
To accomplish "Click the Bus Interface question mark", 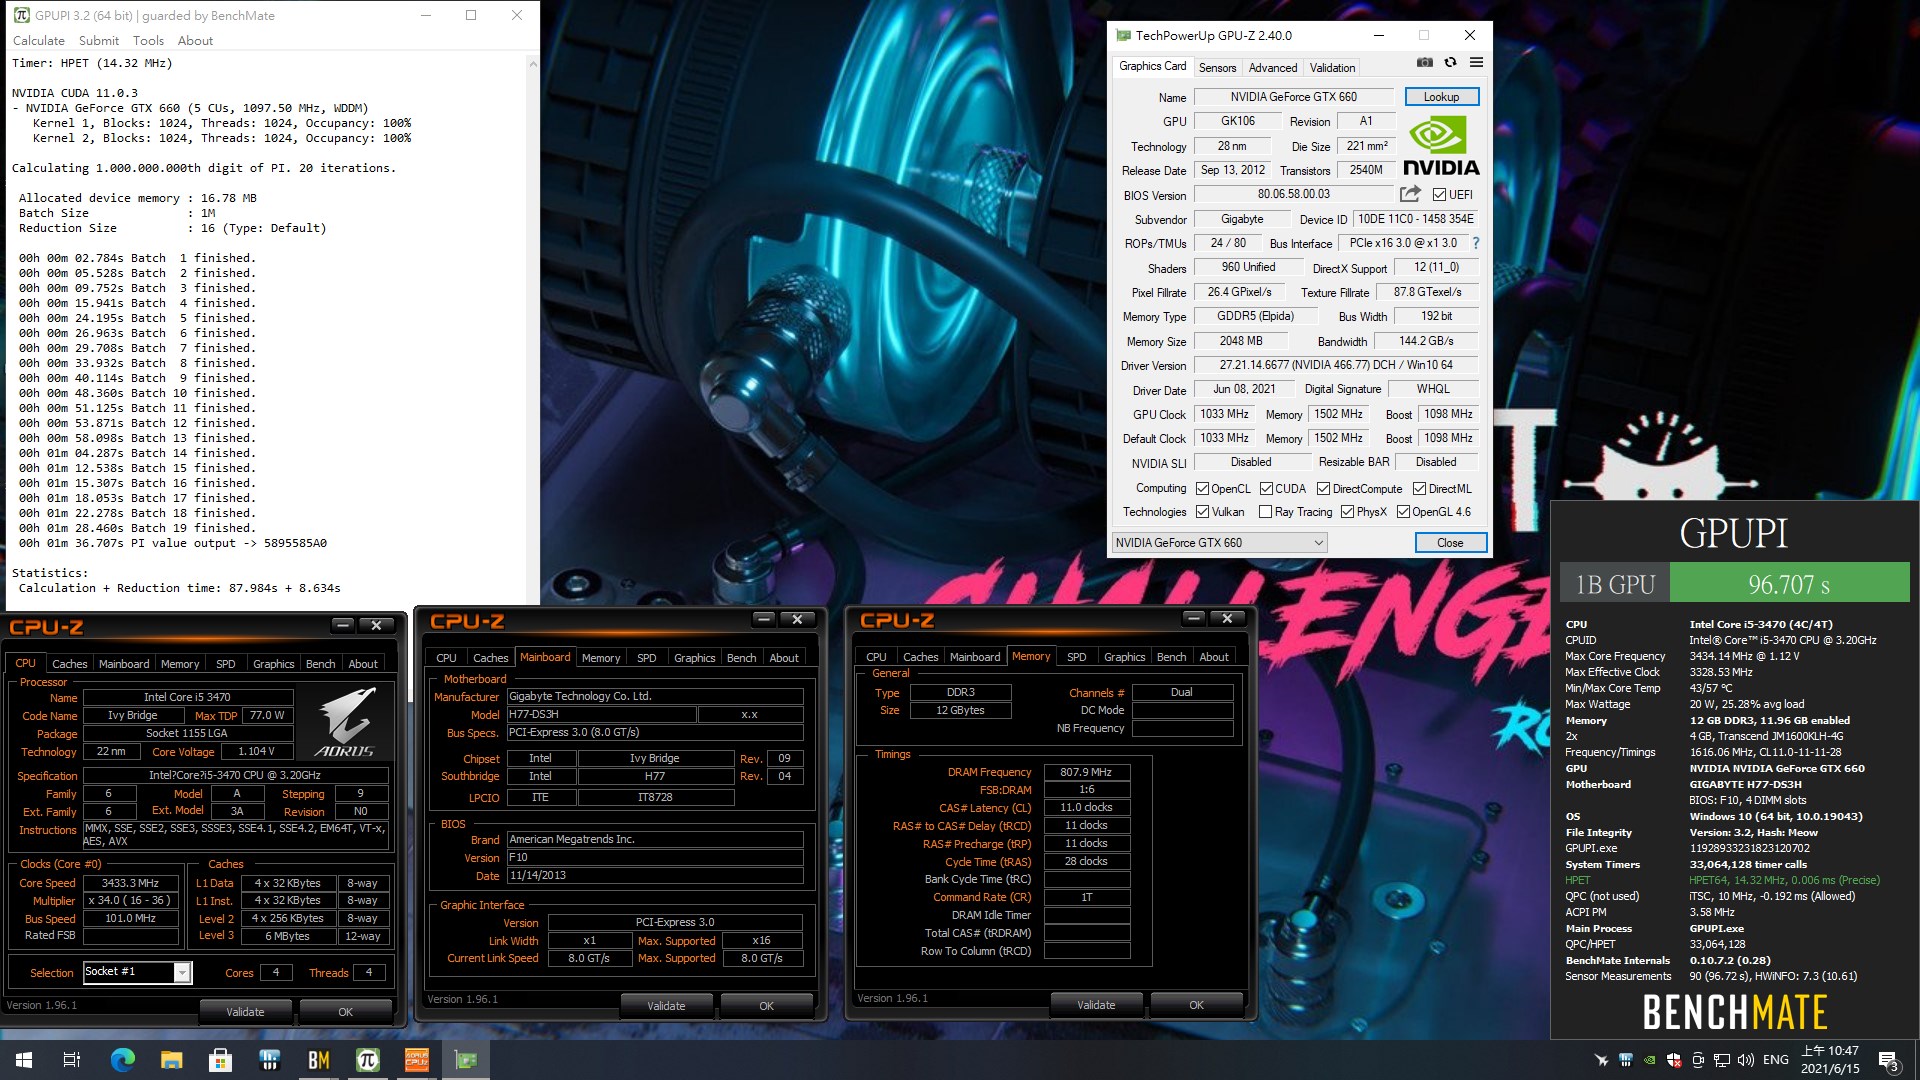I will point(1475,243).
